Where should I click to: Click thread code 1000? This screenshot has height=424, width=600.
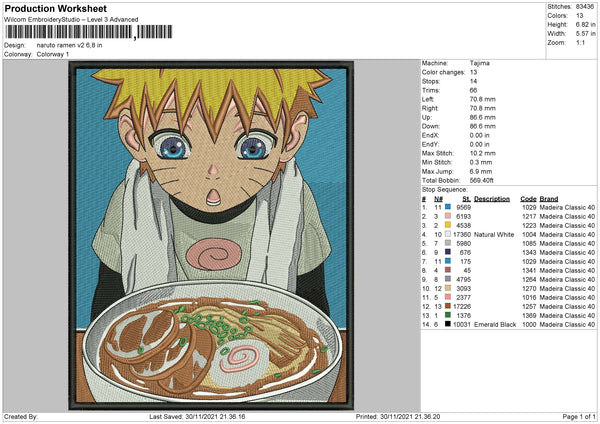529,324
